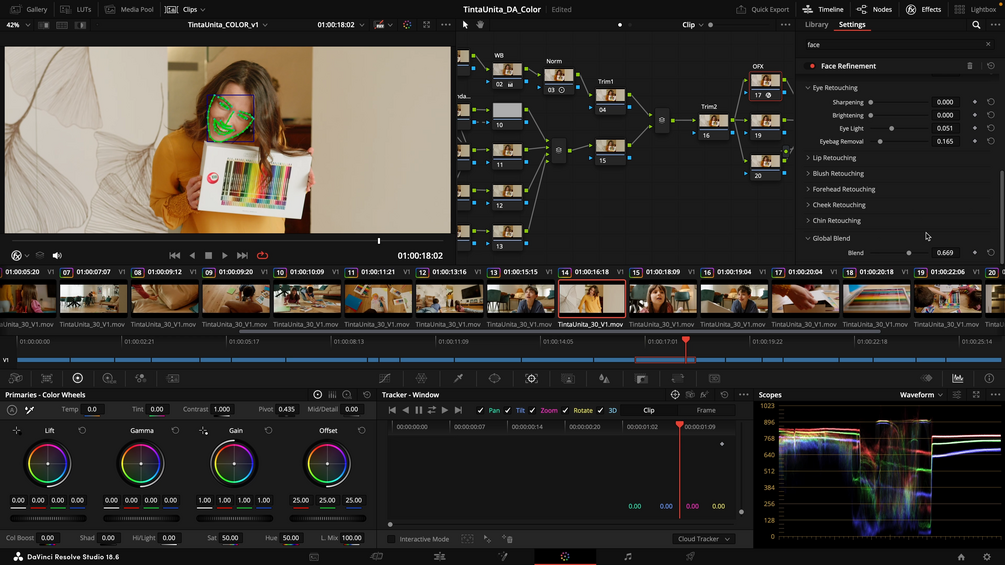Toggle Tilt tracking checkbox
Image resolution: width=1005 pixels, height=565 pixels.
[x=508, y=411]
